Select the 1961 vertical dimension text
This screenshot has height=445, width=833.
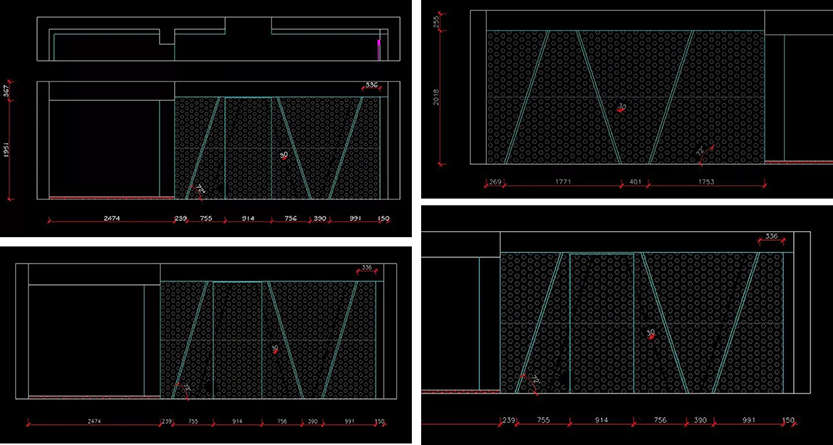click(7, 149)
